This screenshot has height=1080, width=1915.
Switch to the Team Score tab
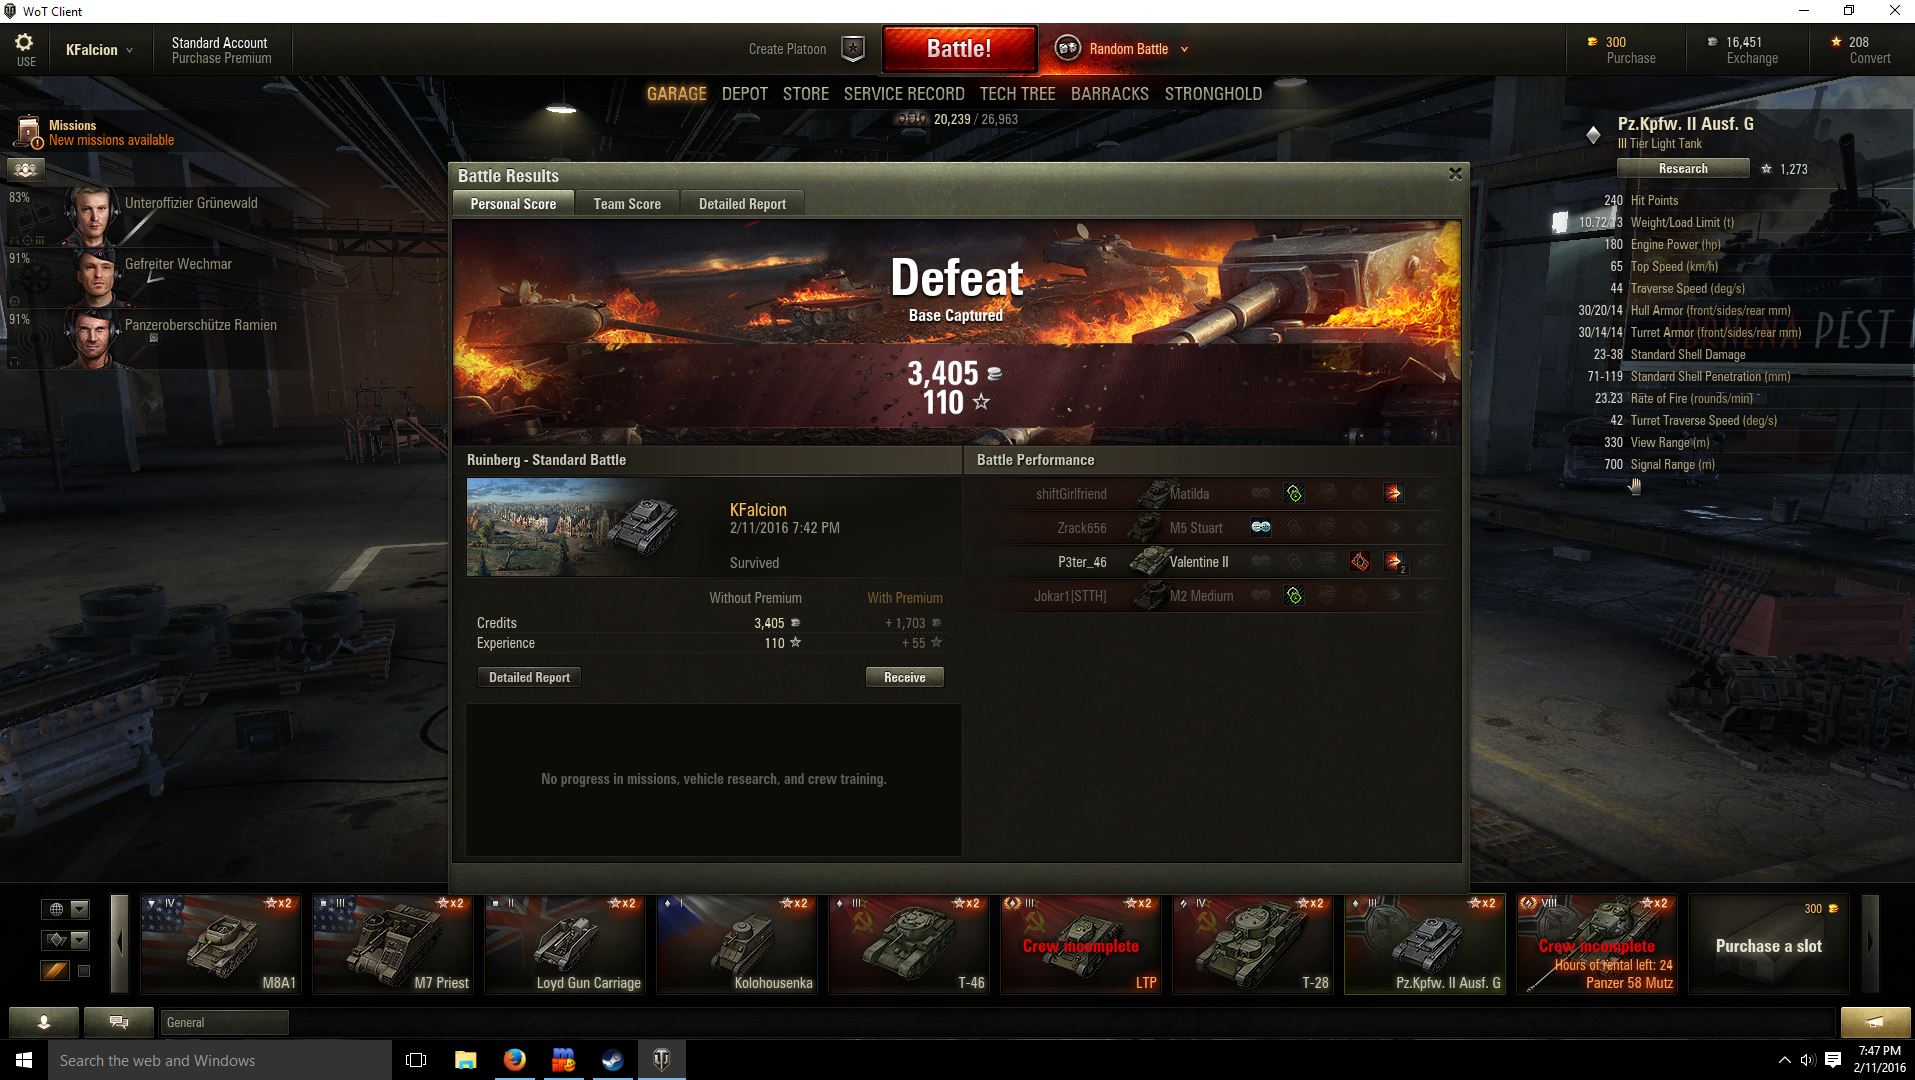(x=627, y=204)
